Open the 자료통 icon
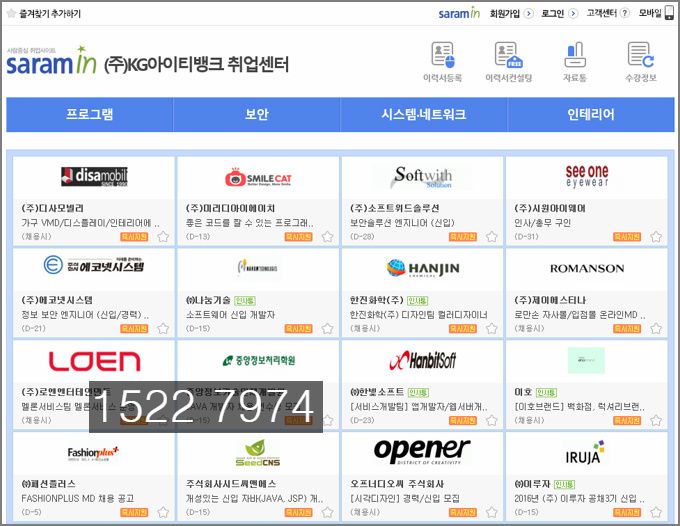Image resolution: width=680 pixels, height=526 pixels. pyautogui.click(x=575, y=55)
